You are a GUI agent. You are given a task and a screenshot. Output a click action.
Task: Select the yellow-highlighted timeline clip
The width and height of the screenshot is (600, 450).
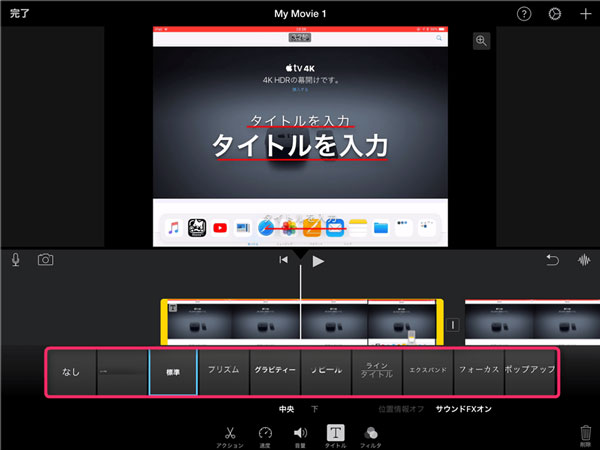tap(302, 322)
